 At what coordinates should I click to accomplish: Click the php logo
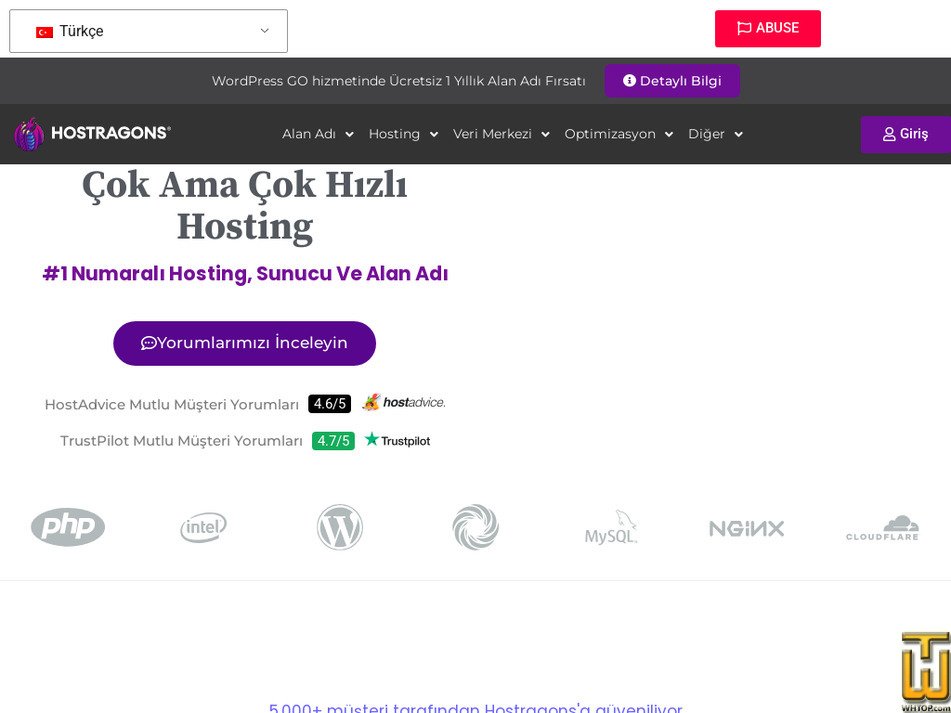pyautogui.click(x=67, y=527)
